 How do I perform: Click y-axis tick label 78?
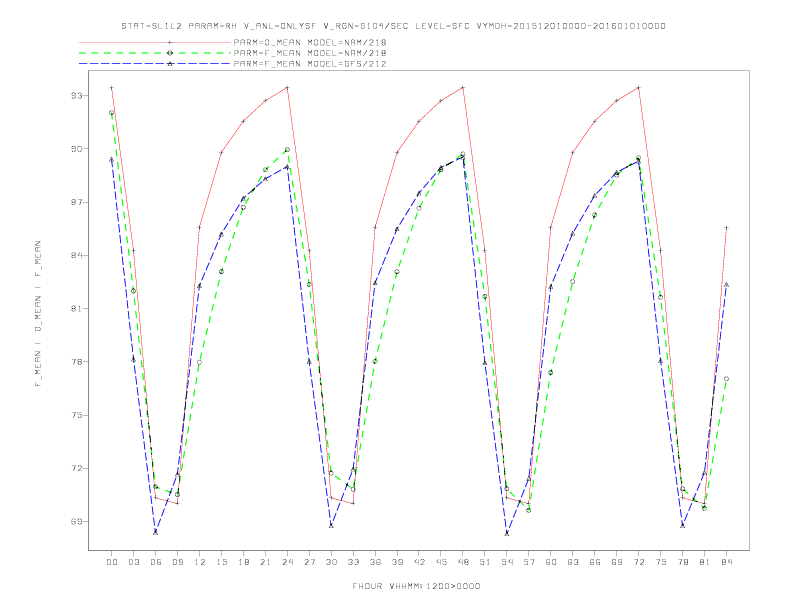click(77, 362)
